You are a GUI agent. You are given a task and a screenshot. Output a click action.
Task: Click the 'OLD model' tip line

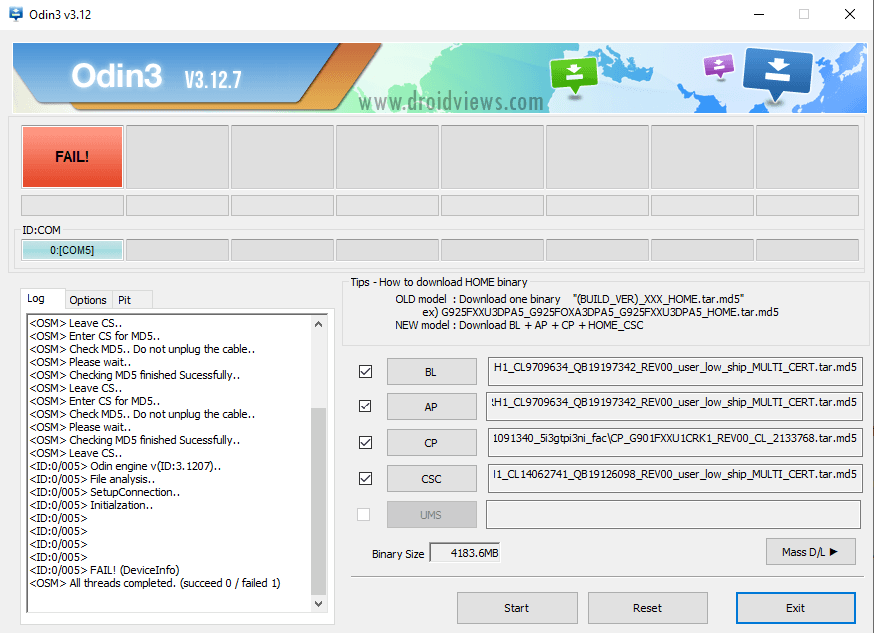570,299
